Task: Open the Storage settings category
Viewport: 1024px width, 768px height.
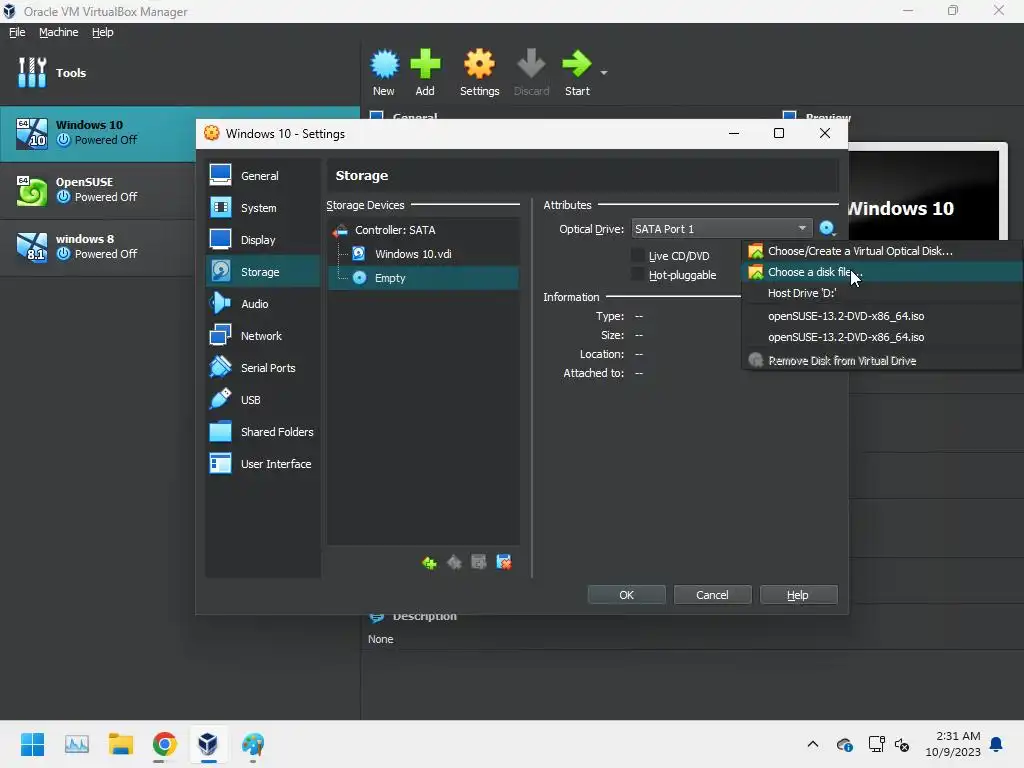Action: coord(263,272)
